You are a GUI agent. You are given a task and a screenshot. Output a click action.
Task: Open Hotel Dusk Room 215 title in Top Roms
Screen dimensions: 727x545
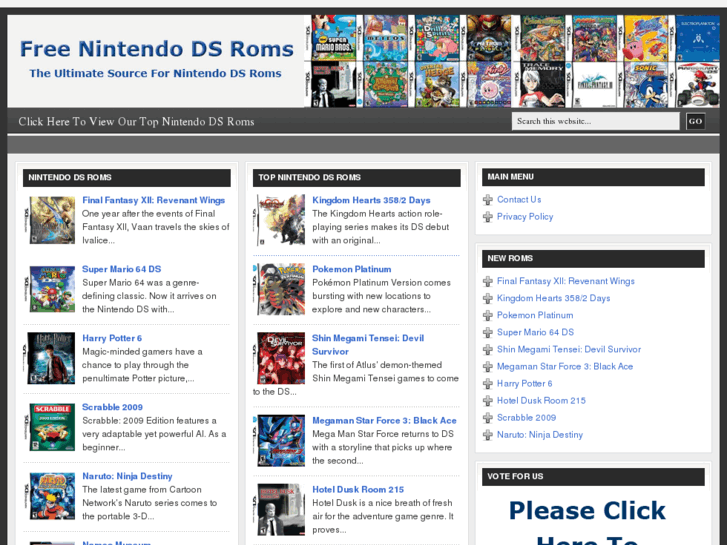(x=358, y=489)
